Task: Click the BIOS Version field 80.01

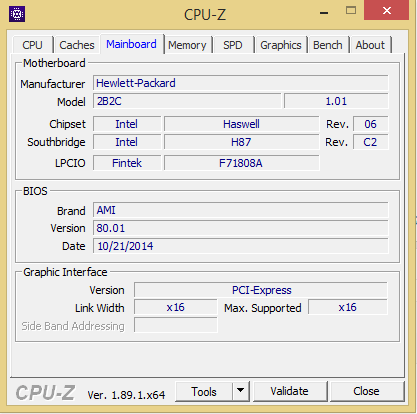Action: pos(241,228)
